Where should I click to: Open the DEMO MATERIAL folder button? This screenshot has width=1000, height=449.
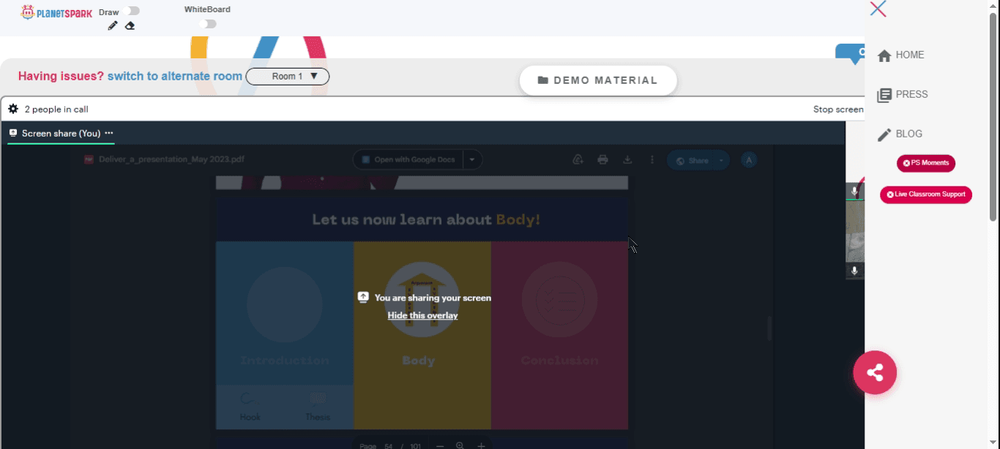click(598, 80)
